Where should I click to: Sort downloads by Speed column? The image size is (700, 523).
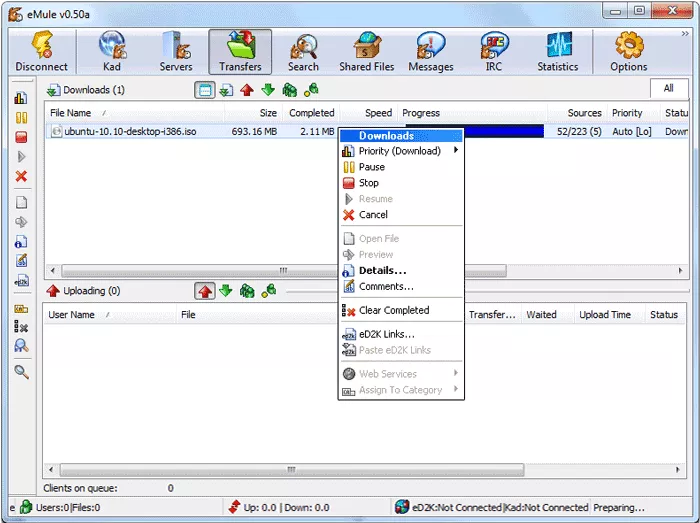368,113
